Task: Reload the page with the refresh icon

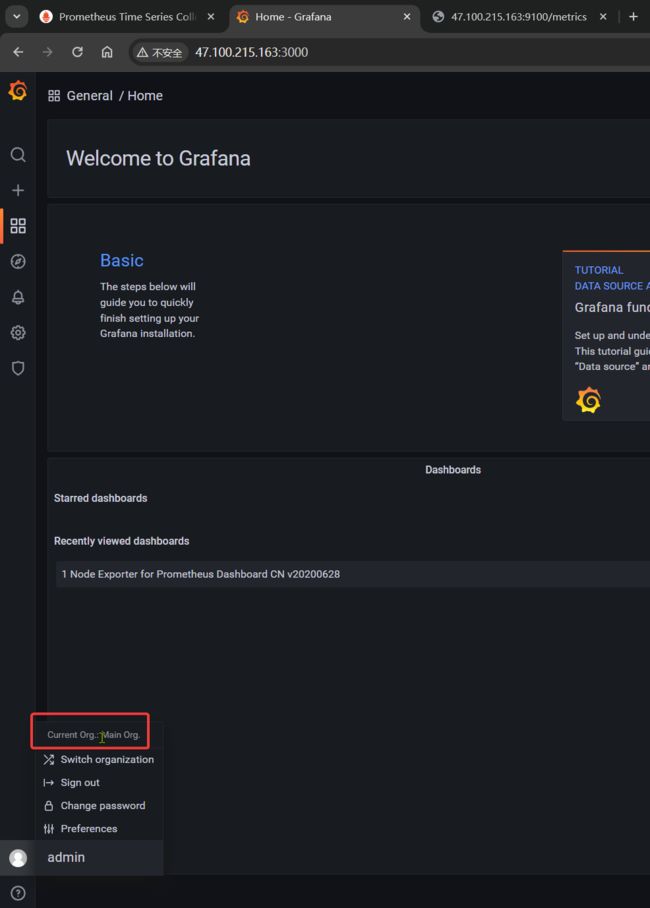Action: click(x=77, y=52)
